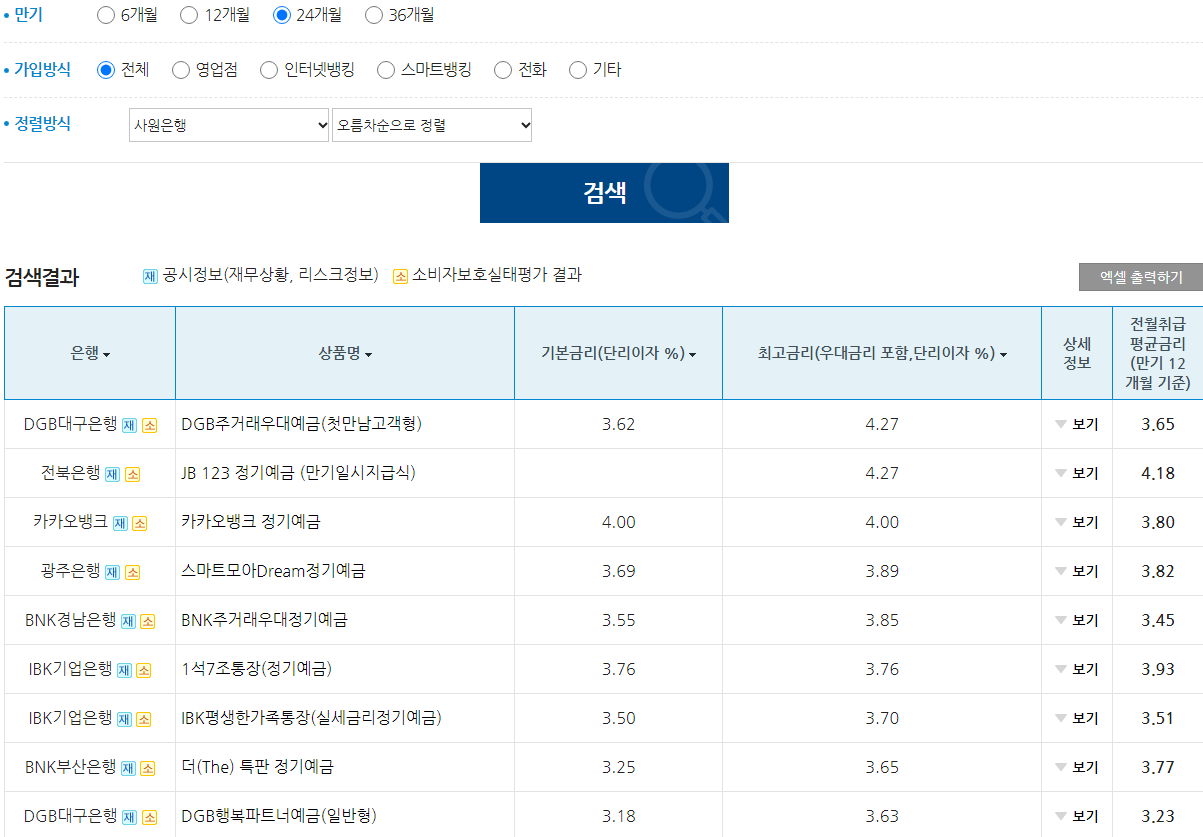Select 인터넷뱅킹 radio button
Viewport: 1203px width, 837px height.
tap(269, 70)
